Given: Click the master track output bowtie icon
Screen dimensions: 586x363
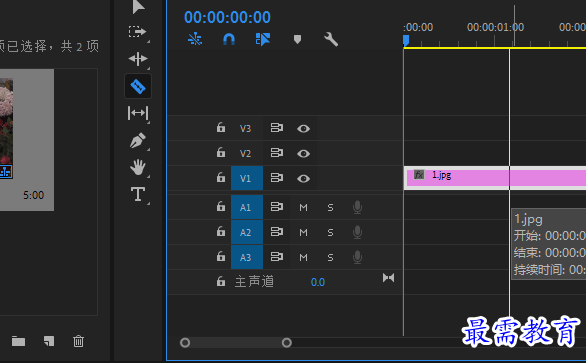Looking at the screenshot, I should coord(388,278).
